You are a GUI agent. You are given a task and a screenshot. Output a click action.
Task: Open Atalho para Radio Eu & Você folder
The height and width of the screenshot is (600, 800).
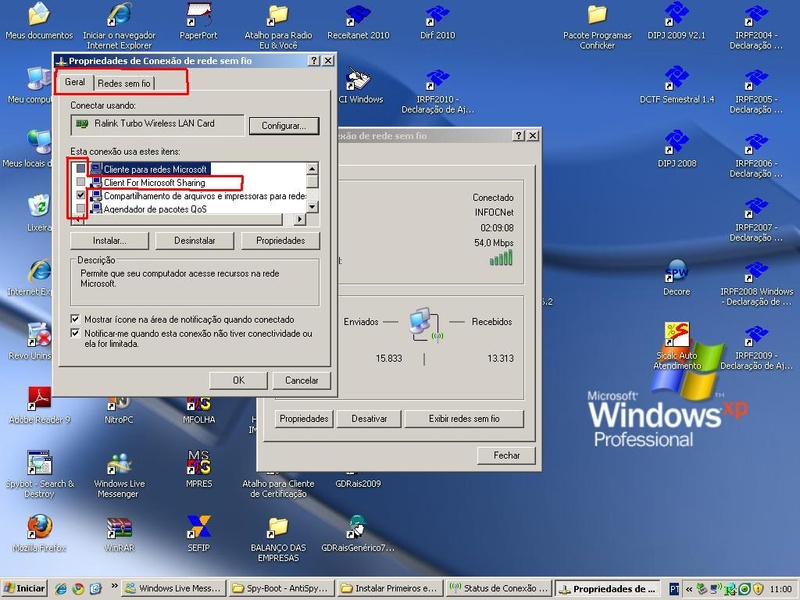pos(278,26)
